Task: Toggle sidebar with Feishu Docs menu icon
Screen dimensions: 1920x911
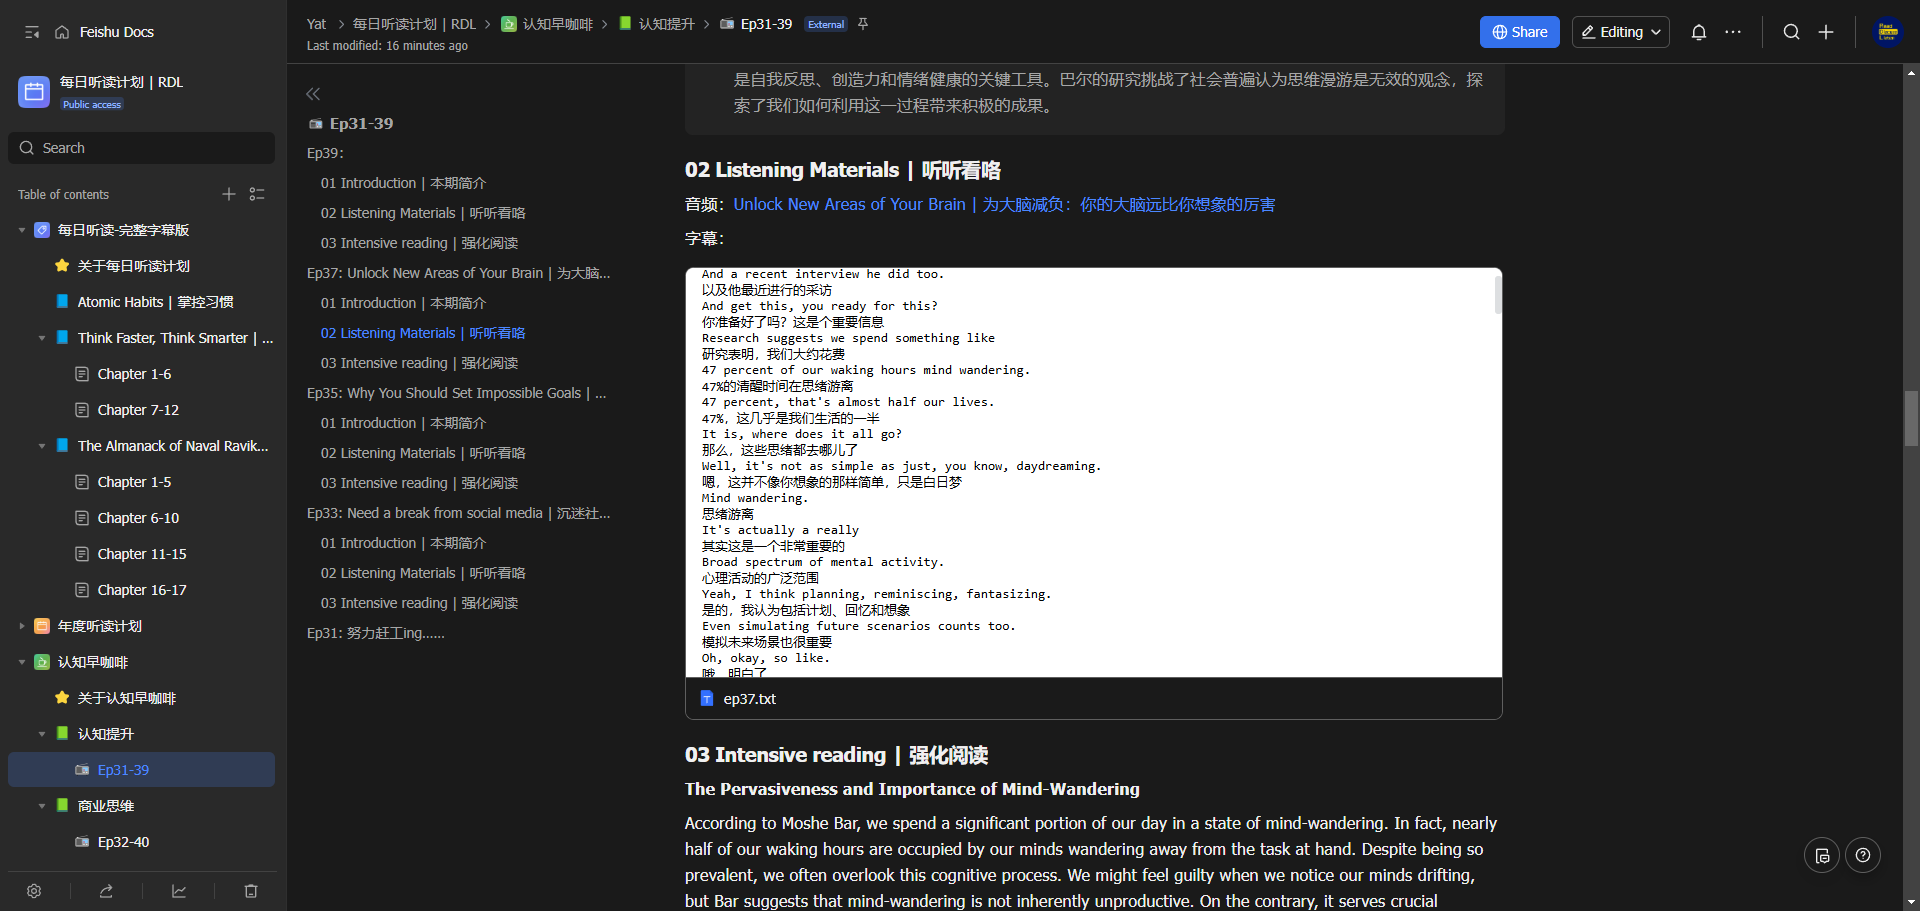Action: click(32, 32)
